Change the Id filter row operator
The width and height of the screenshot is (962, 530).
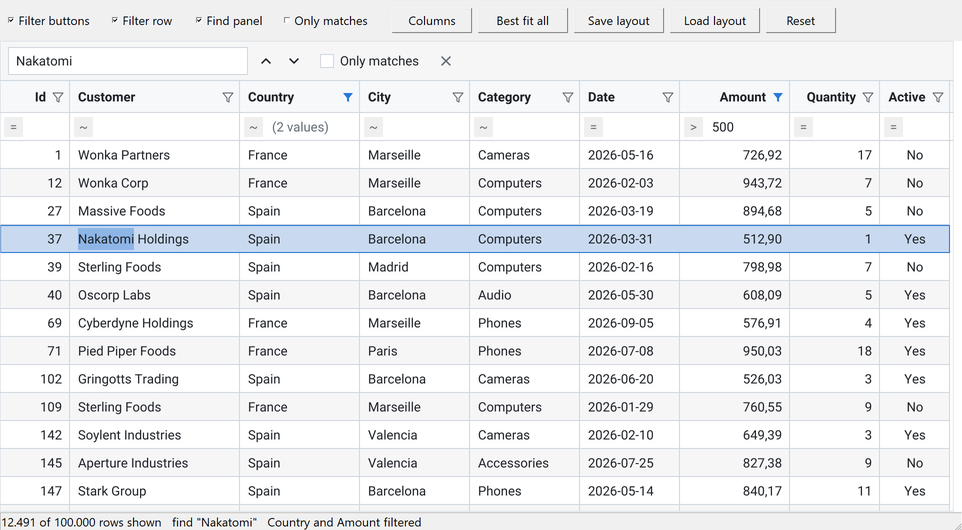[13, 127]
